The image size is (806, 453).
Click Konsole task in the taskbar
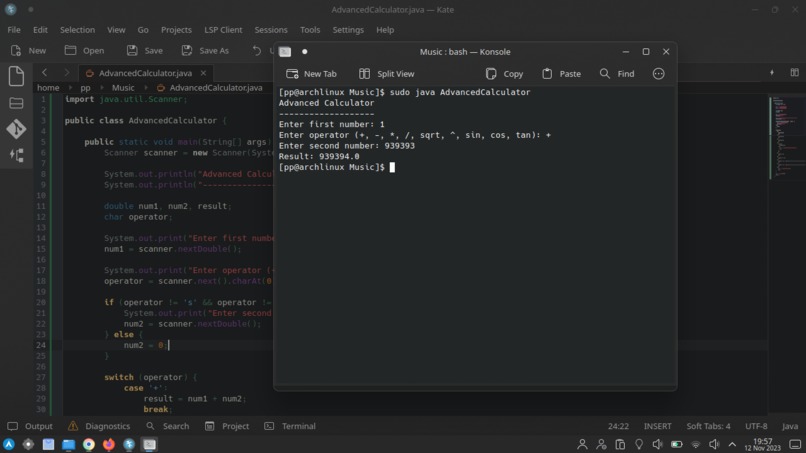coord(149,444)
